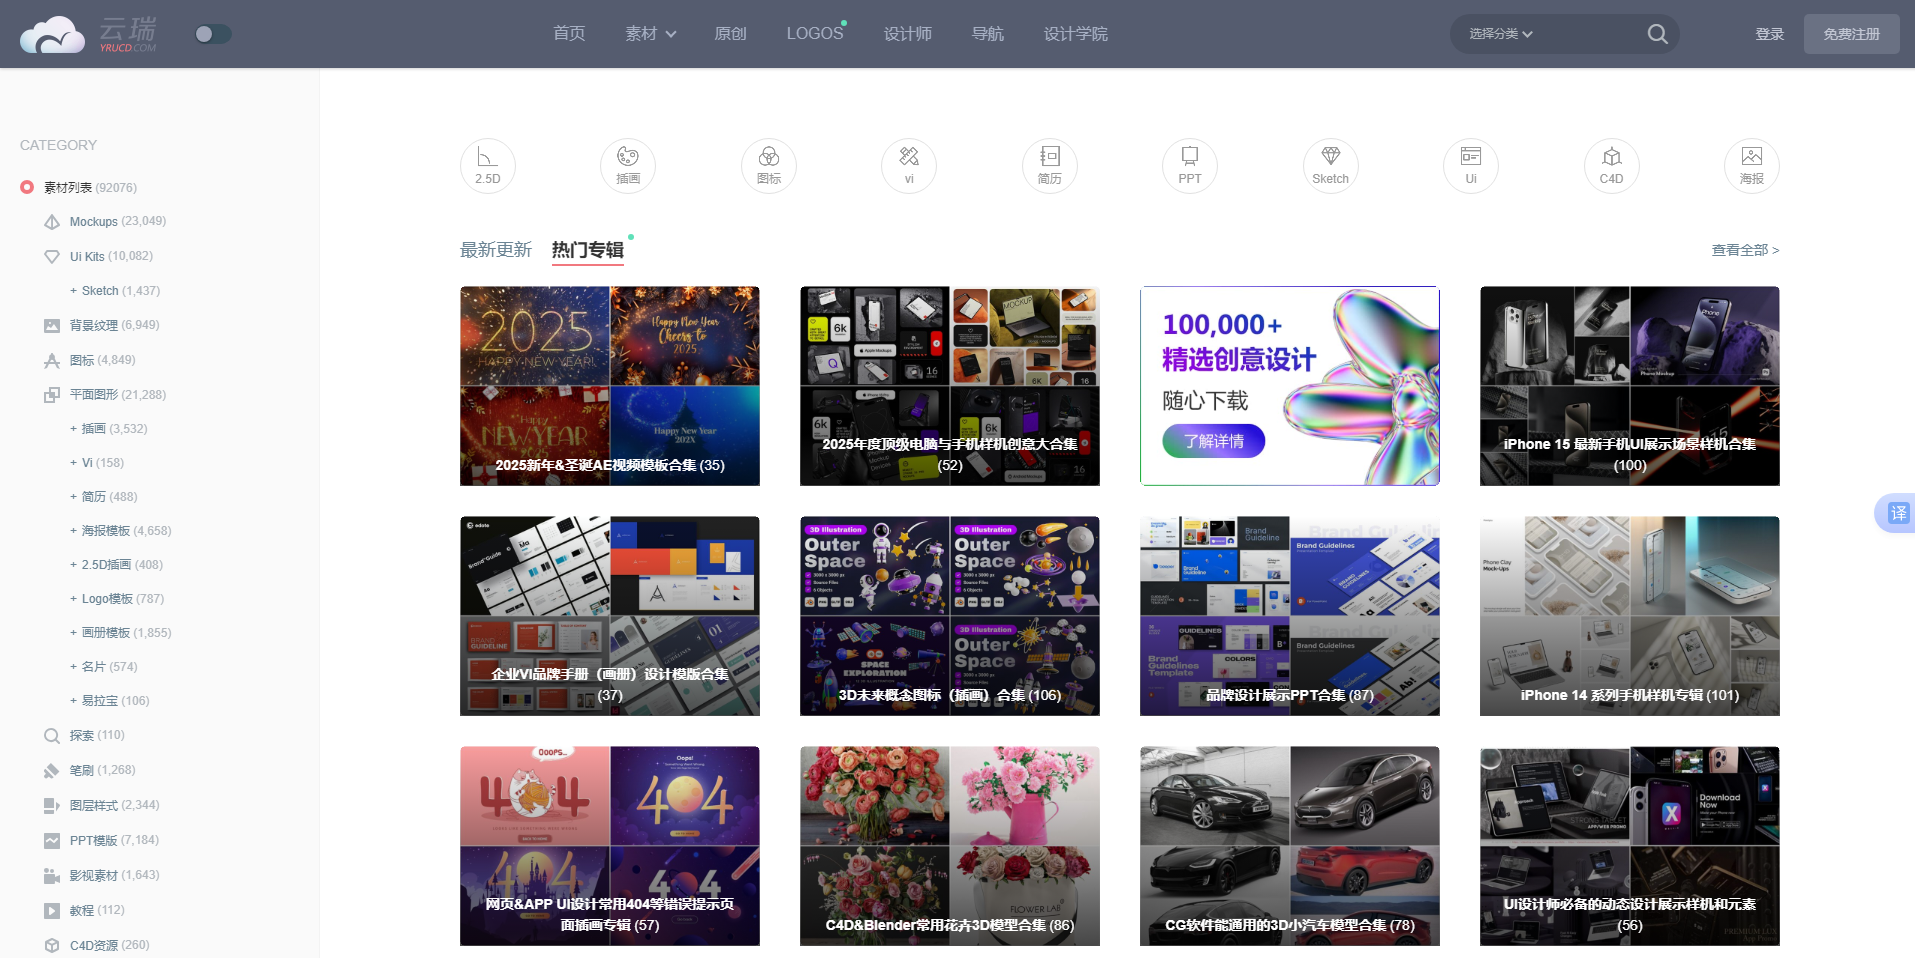Click the PPT category icon
Image resolution: width=1915 pixels, height=958 pixels.
[1190, 165]
